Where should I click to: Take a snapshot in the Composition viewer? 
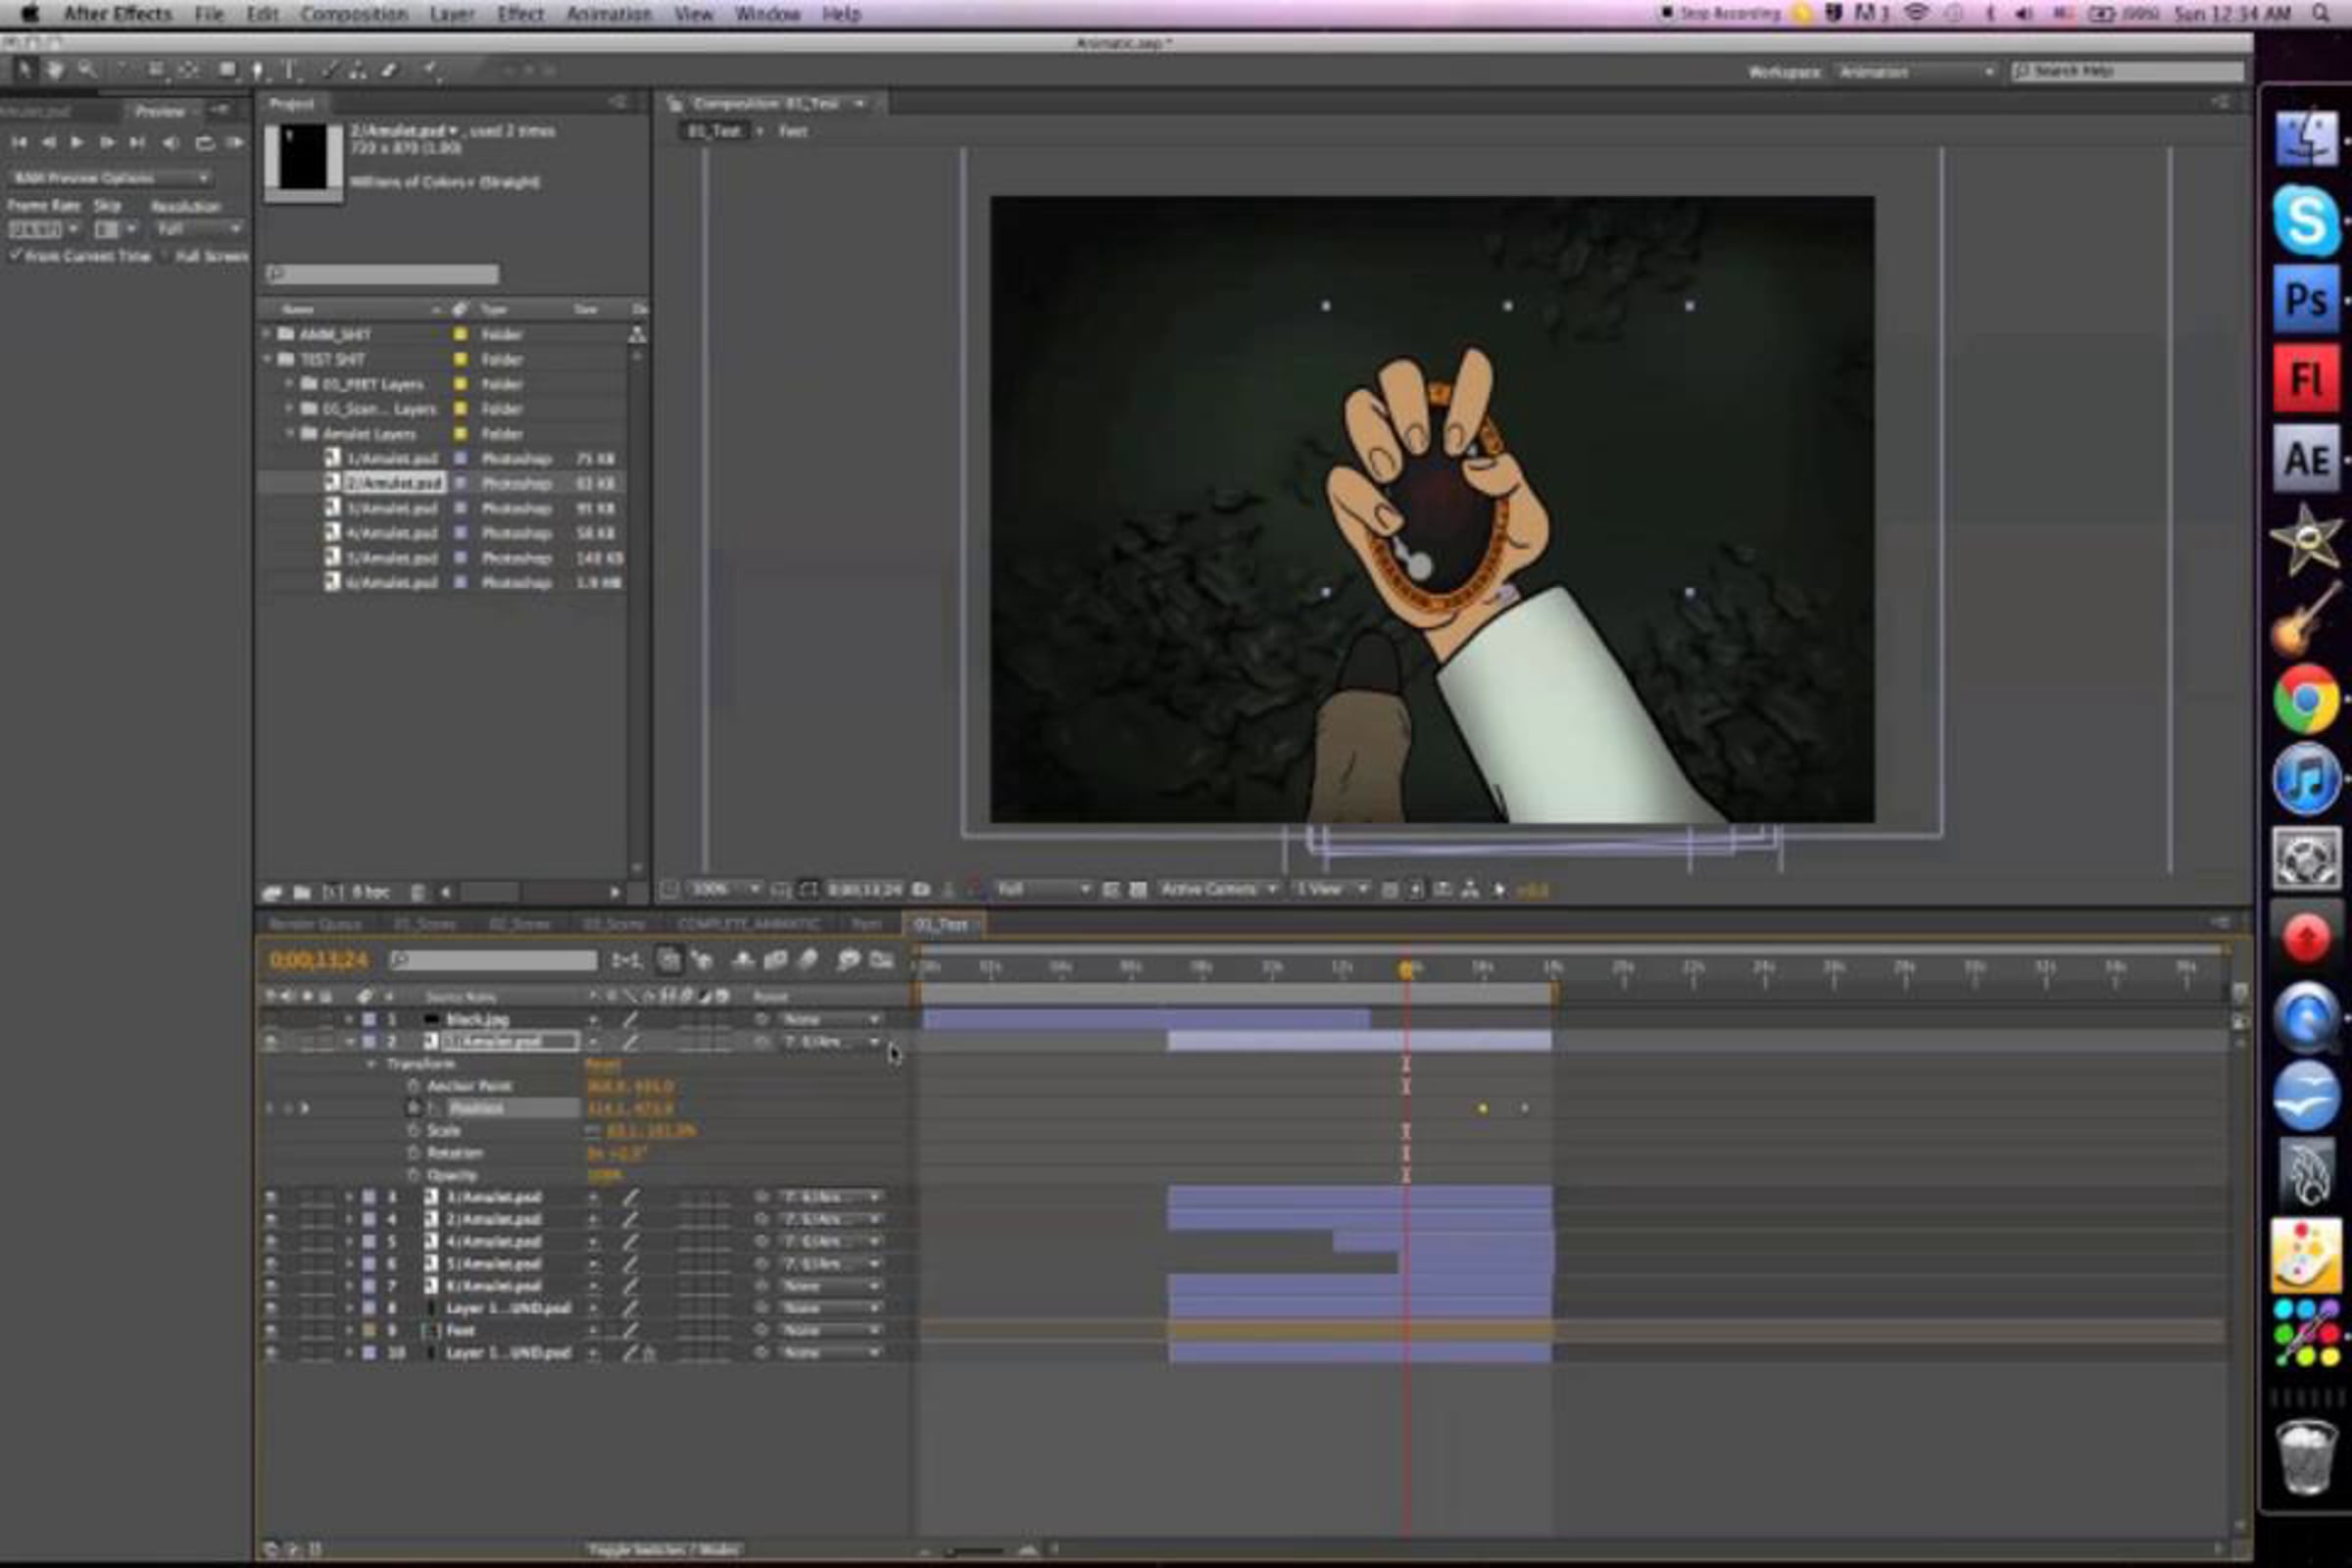click(x=921, y=889)
